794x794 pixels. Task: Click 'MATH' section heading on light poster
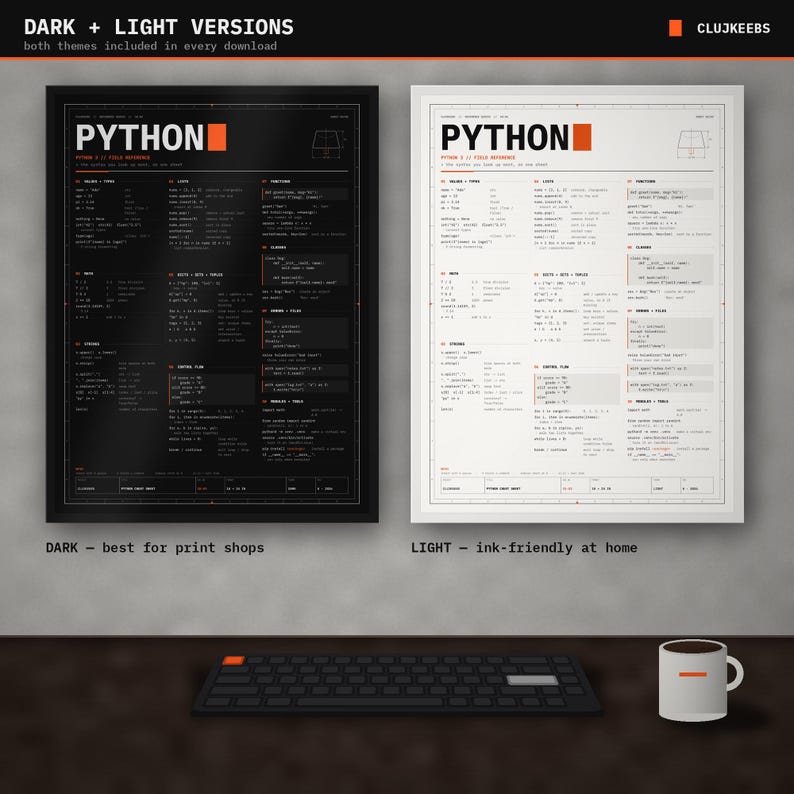[x=453, y=273]
